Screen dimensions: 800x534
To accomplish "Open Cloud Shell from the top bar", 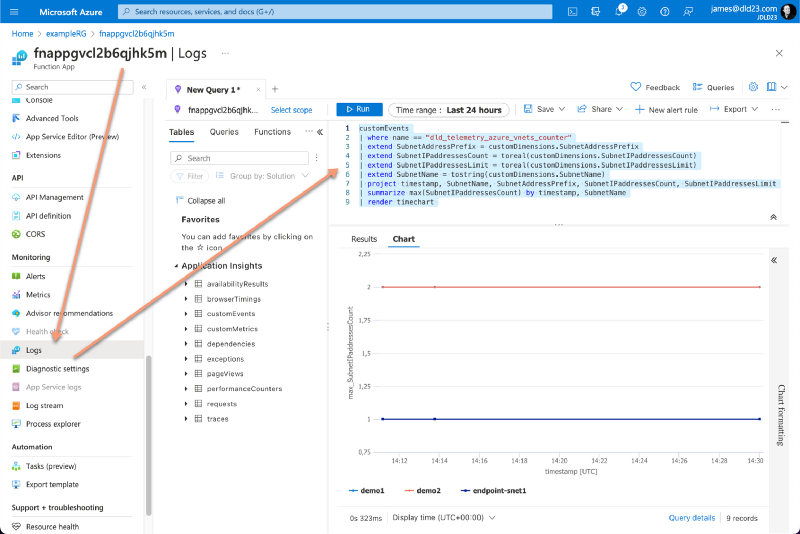I will pyautogui.click(x=572, y=12).
